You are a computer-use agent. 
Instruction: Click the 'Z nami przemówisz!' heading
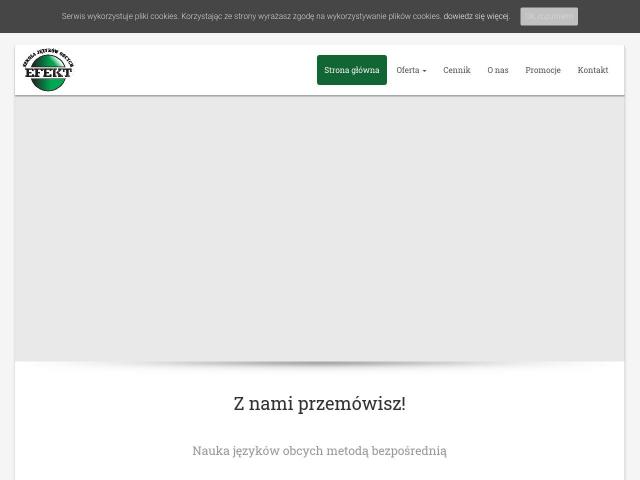[320, 404]
